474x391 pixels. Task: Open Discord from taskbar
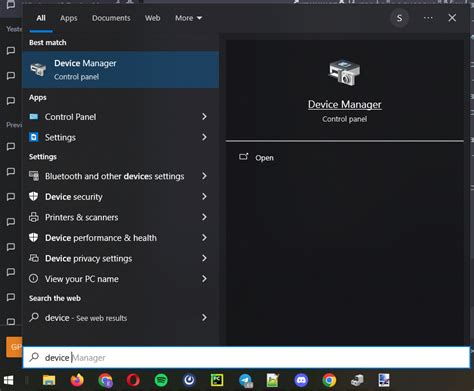[x=301, y=380]
